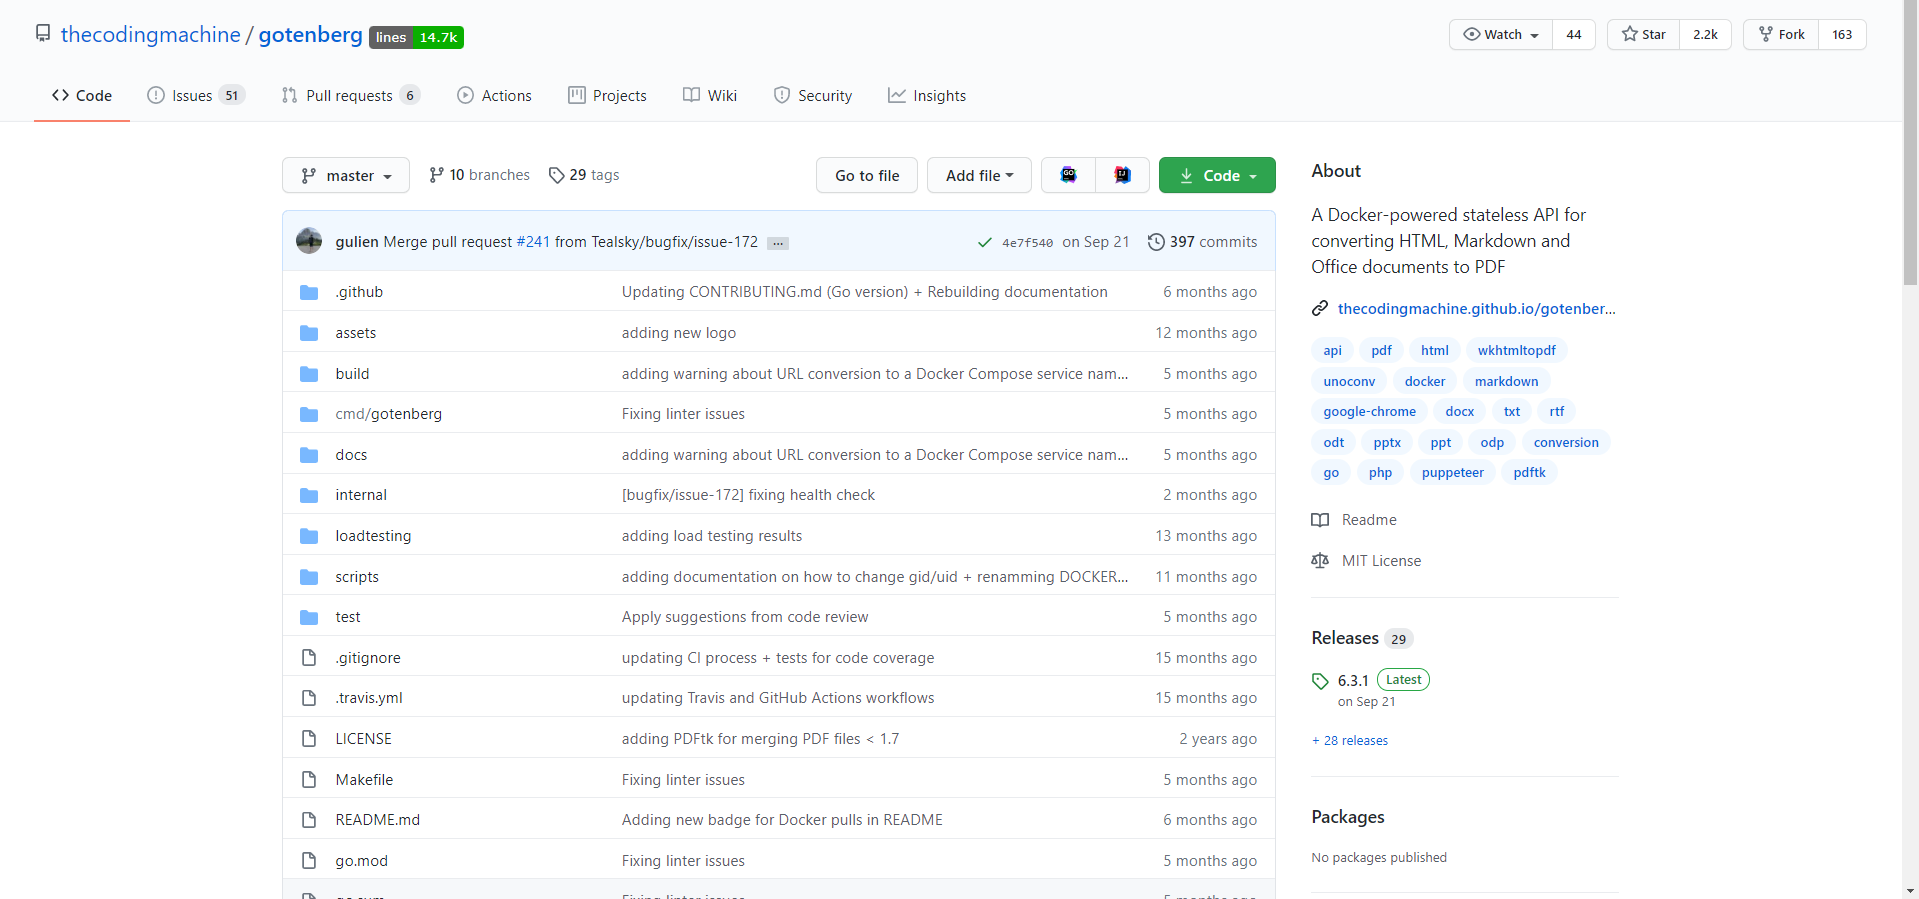This screenshot has width=1919, height=899.
Task: View the 10 branches link
Action: tap(479, 175)
